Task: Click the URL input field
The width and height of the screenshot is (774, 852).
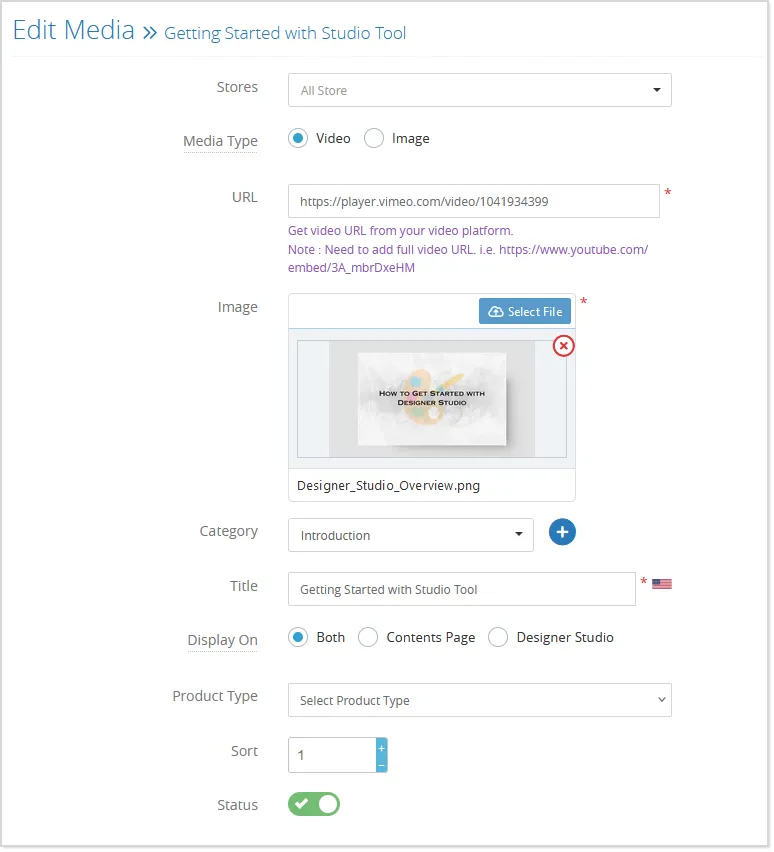Action: 475,202
